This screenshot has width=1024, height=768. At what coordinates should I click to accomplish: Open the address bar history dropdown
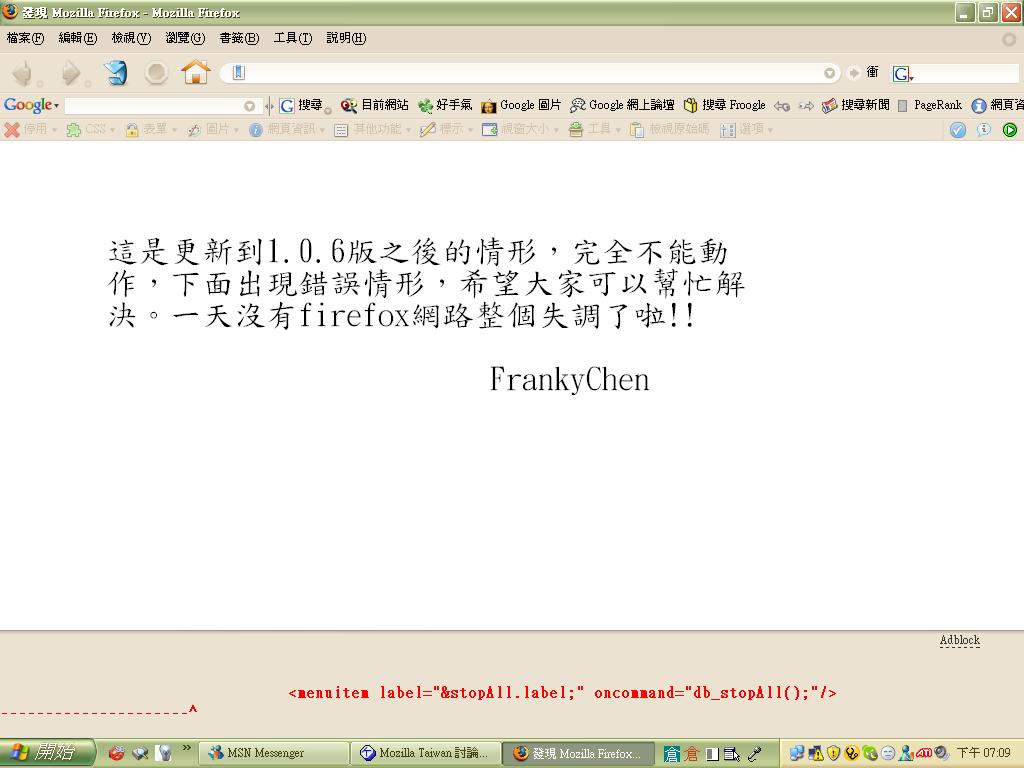coord(829,73)
